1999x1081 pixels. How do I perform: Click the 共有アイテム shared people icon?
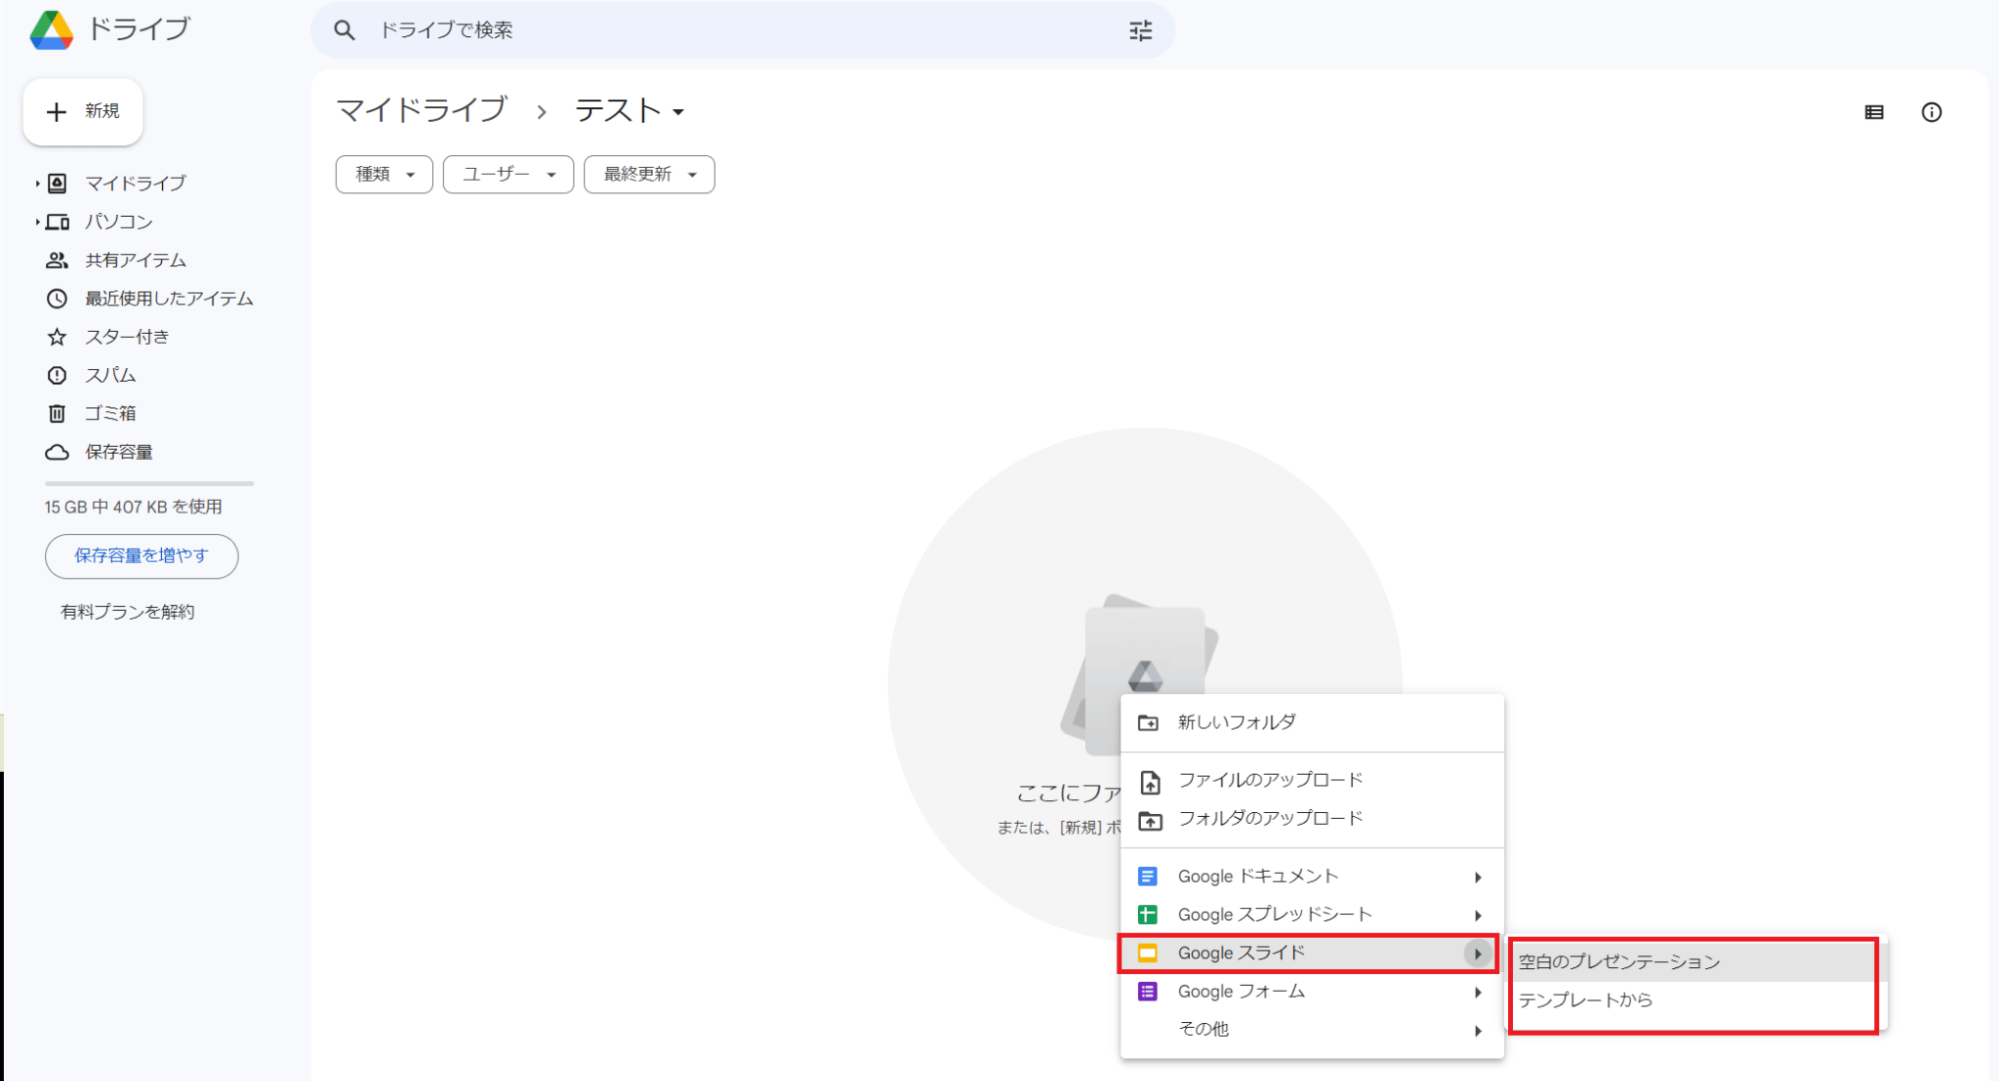[57, 260]
